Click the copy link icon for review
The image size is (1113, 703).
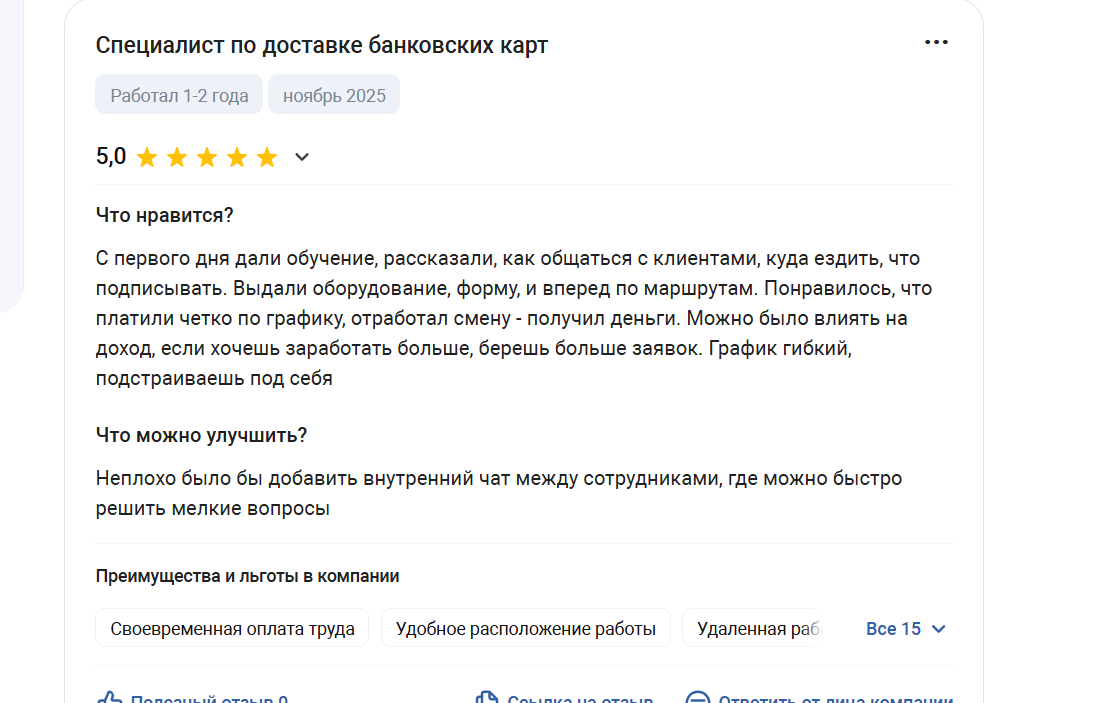486,698
